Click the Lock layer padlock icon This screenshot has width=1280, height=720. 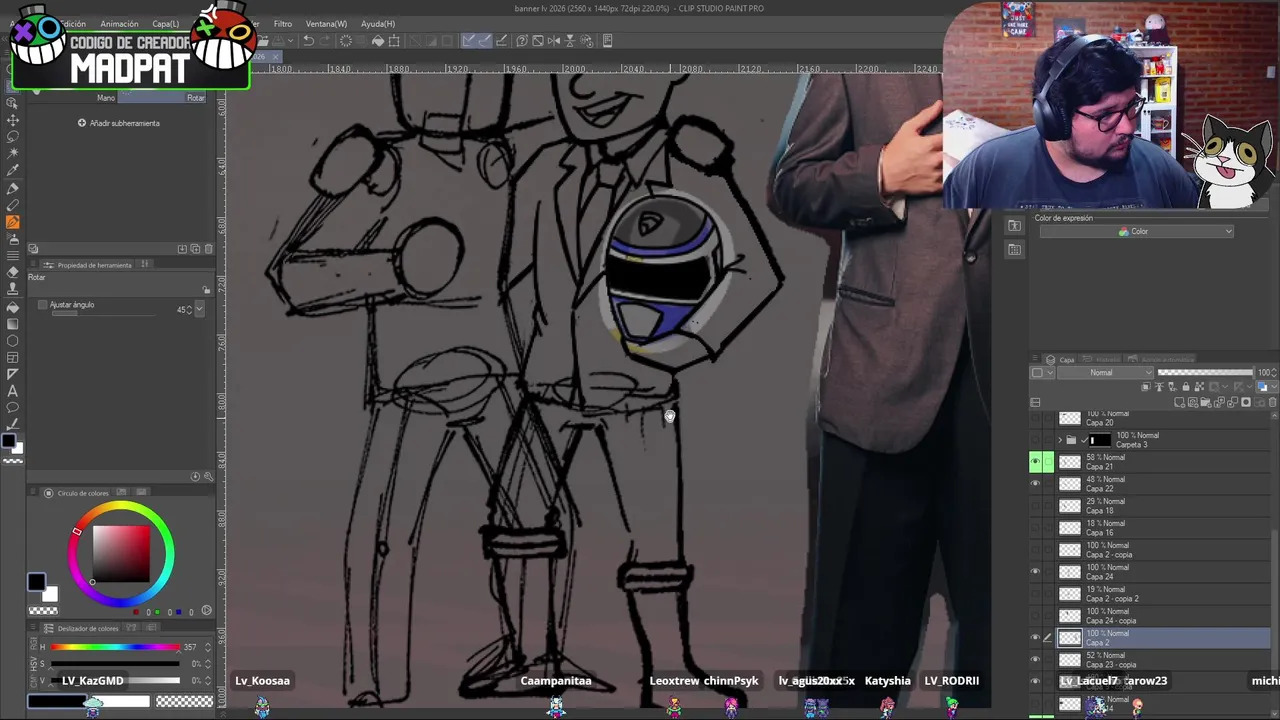[x=1186, y=386]
